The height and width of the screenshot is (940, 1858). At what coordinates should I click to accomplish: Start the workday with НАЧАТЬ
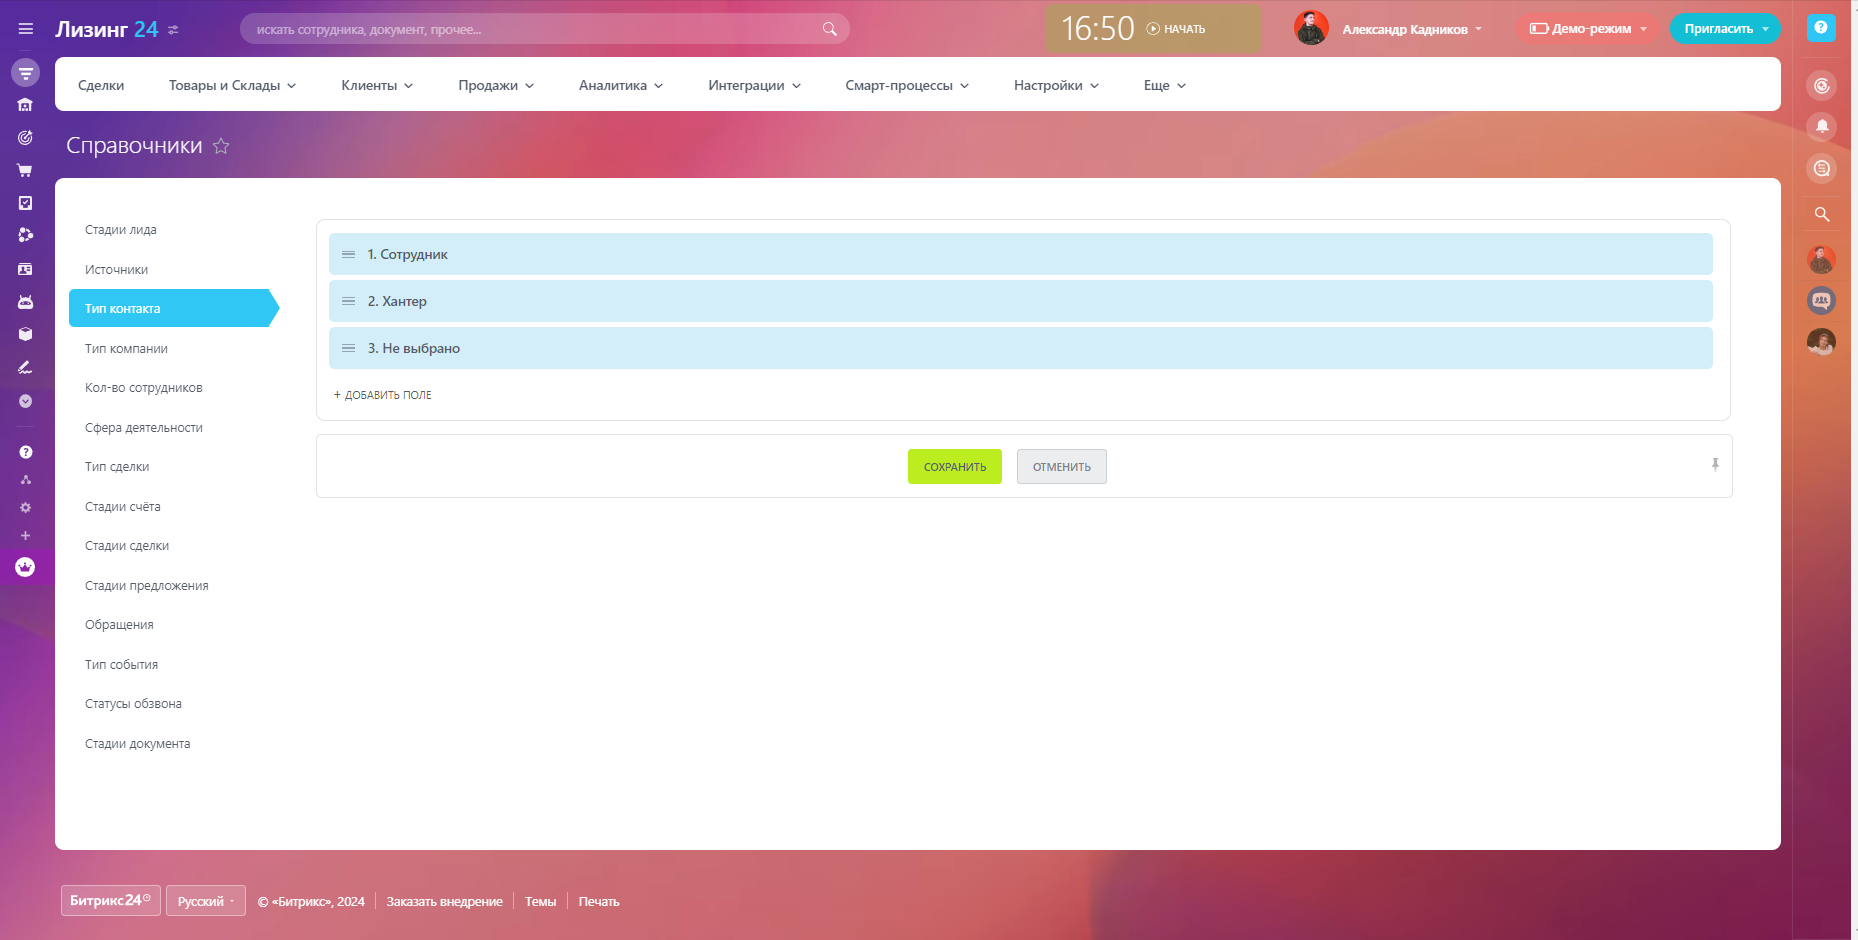(1176, 29)
